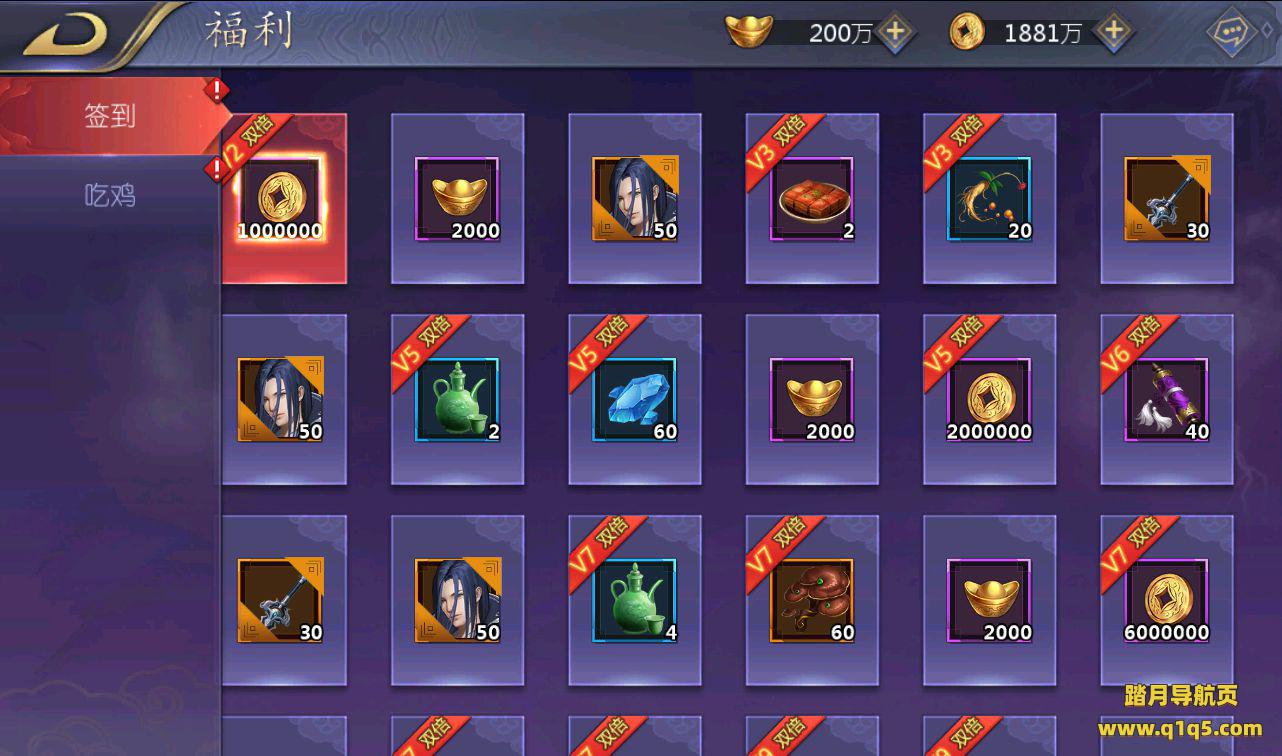Select the green wine jug reward showing 4
1282x756 pixels.
[x=635, y=601]
